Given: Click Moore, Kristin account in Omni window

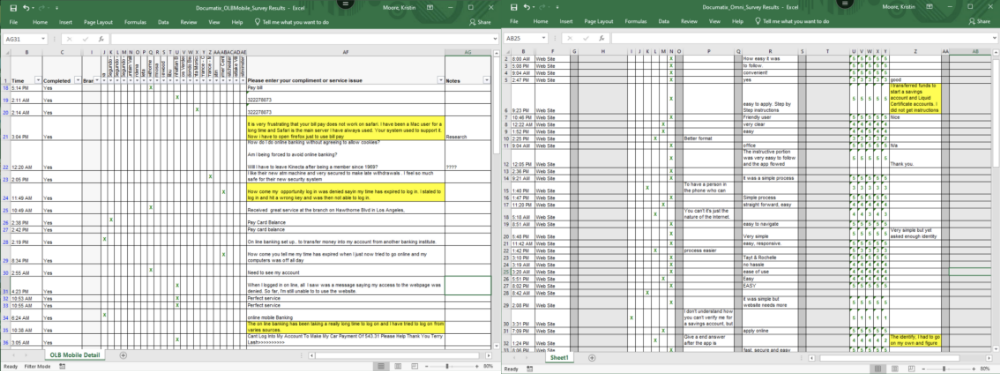Looking at the screenshot, I should [x=899, y=7].
